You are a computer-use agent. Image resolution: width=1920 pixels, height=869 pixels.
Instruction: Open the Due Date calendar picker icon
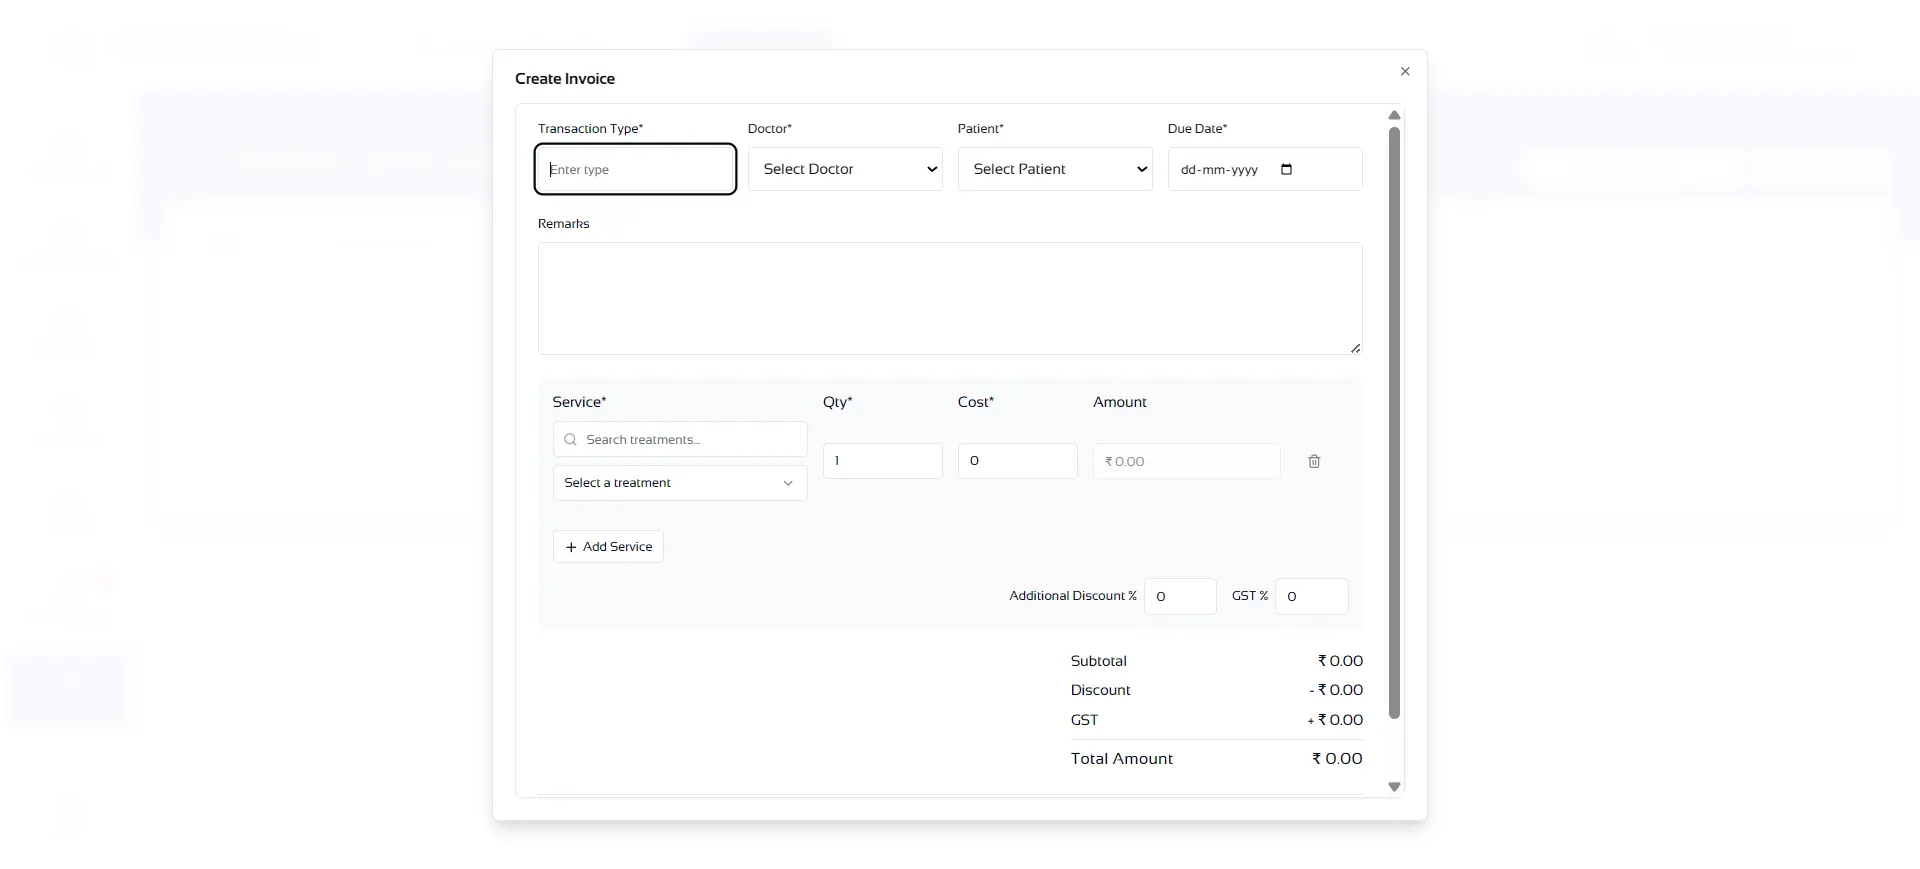[1287, 169]
